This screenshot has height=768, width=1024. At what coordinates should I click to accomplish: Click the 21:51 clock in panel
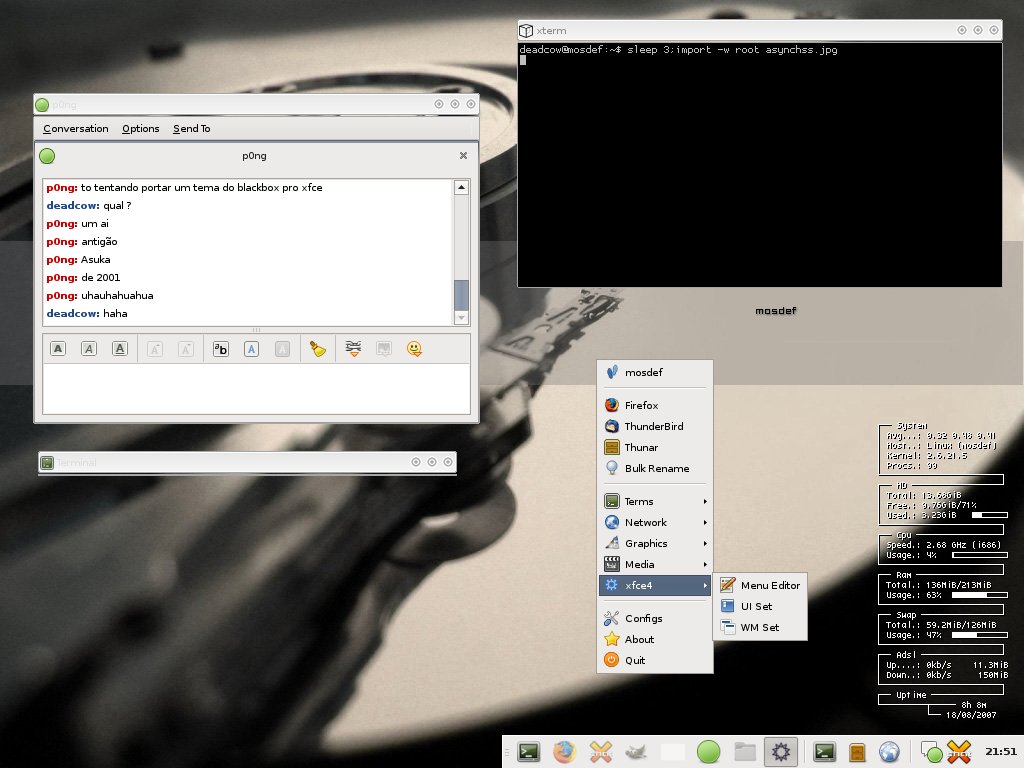[1000, 752]
